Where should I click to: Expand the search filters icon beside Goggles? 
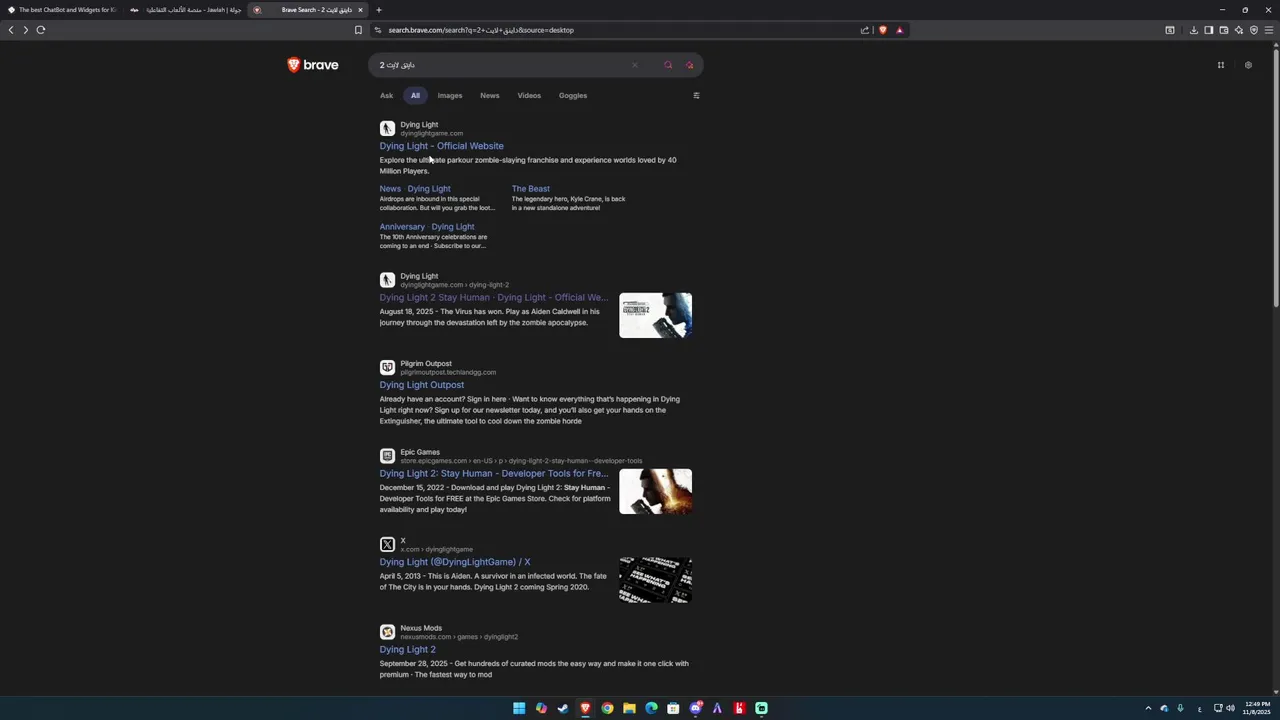pyautogui.click(x=696, y=96)
